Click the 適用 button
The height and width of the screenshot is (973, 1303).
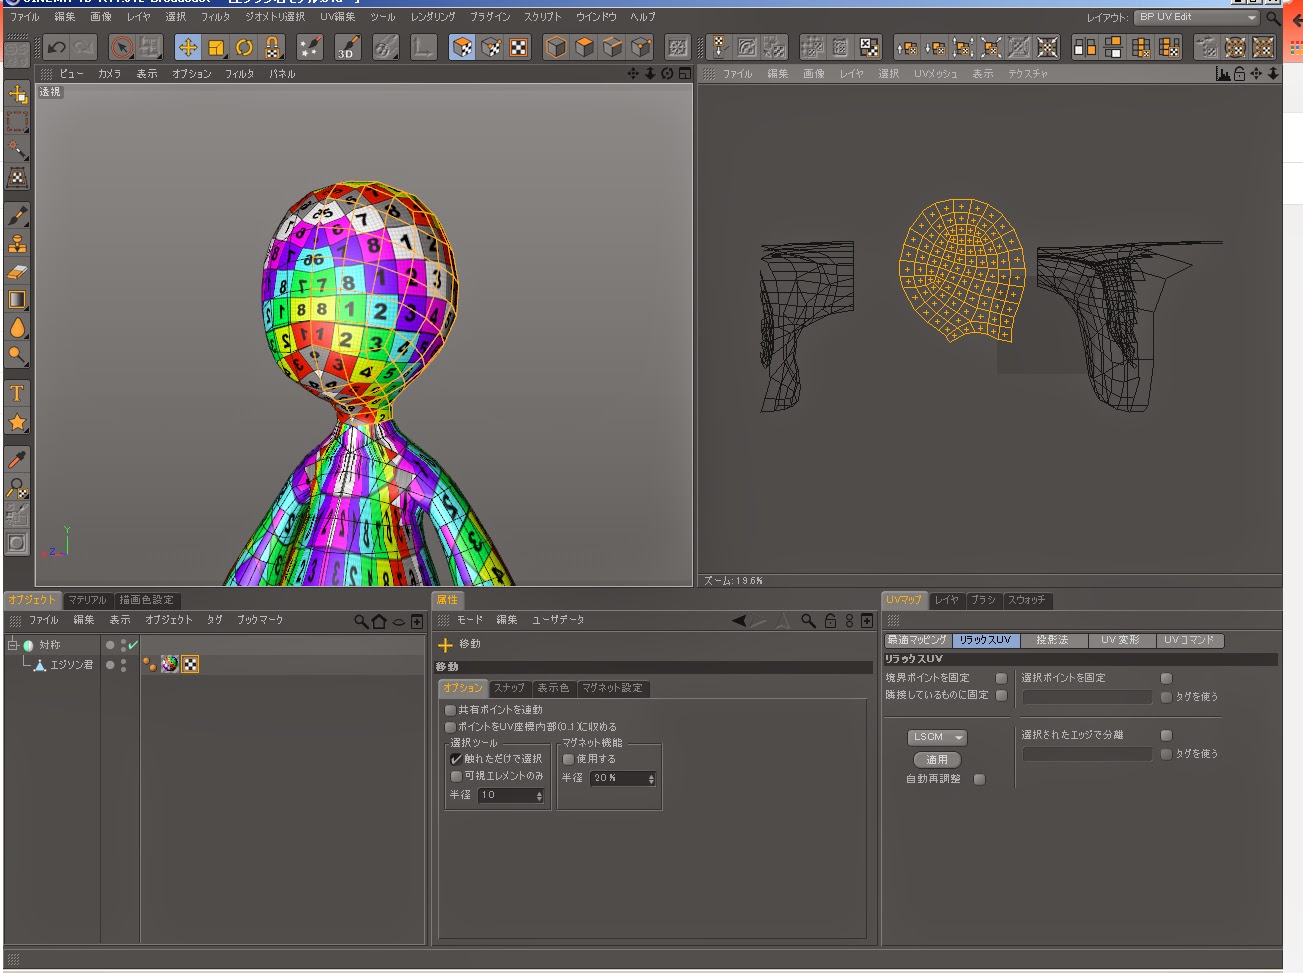click(x=937, y=760)
